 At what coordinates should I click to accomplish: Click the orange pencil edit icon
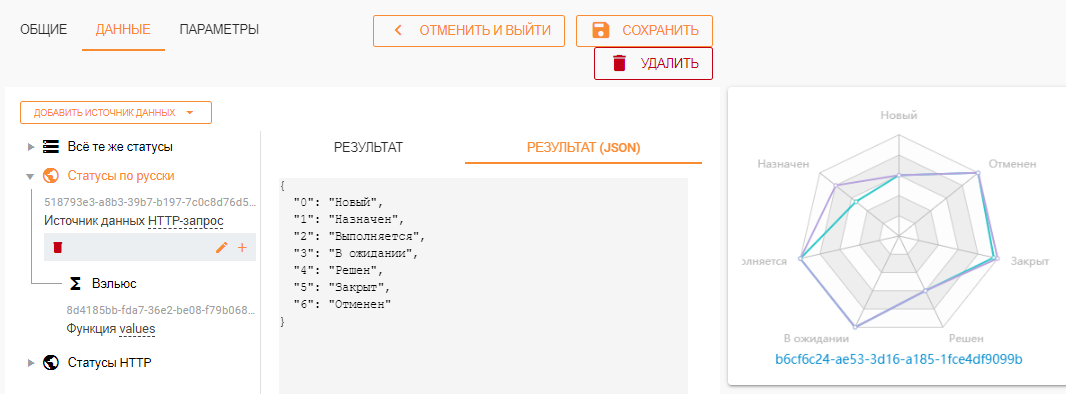pos(221,248)
